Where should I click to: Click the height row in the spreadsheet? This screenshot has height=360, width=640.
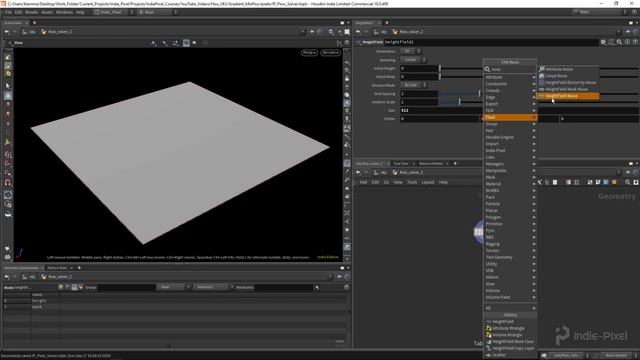pos(176,301)
